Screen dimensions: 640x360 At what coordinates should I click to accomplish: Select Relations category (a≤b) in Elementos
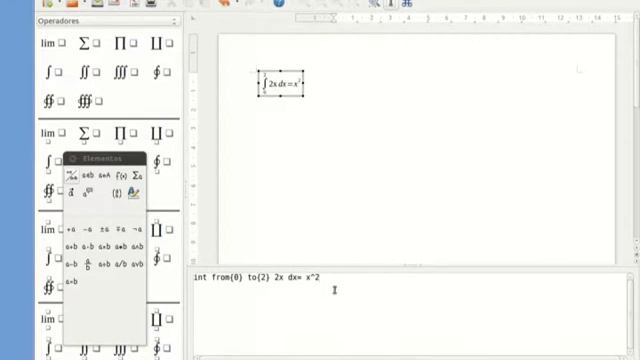[x=88, y=176]
